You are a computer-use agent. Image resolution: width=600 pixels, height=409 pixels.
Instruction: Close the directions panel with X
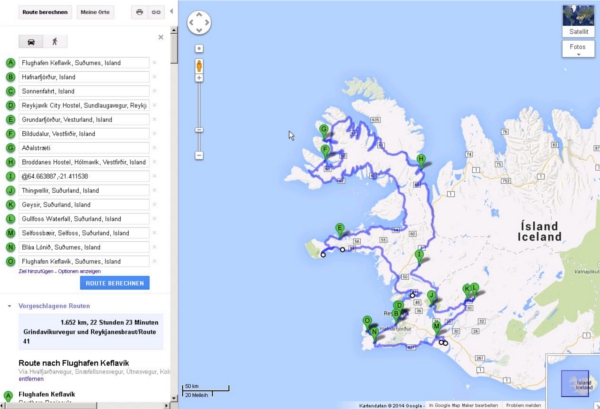point(161,36)
